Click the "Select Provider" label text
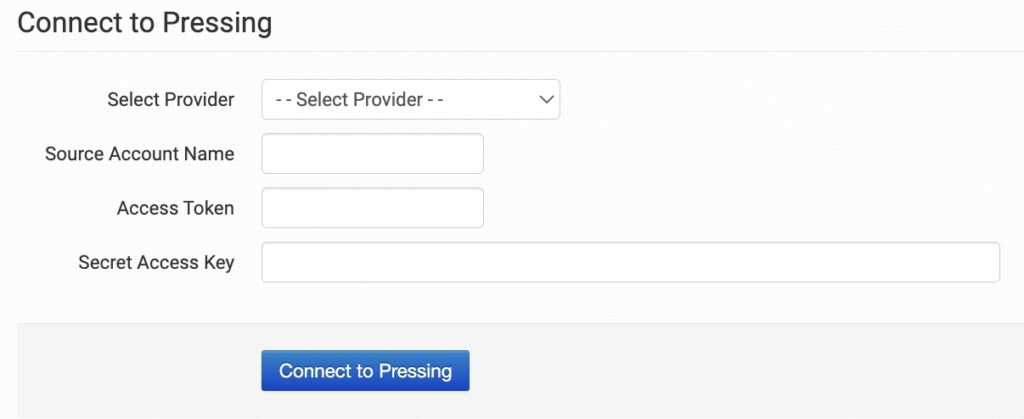The height and width of the screenshot is (419, 1024). pos(170,100)
